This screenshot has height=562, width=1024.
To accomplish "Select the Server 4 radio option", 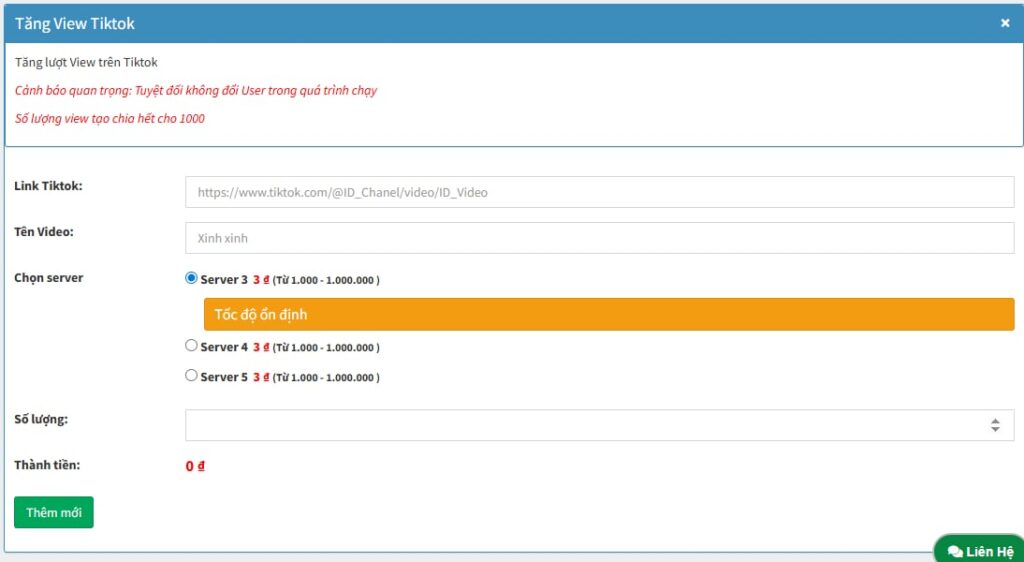I will click(x=191, y=345).
